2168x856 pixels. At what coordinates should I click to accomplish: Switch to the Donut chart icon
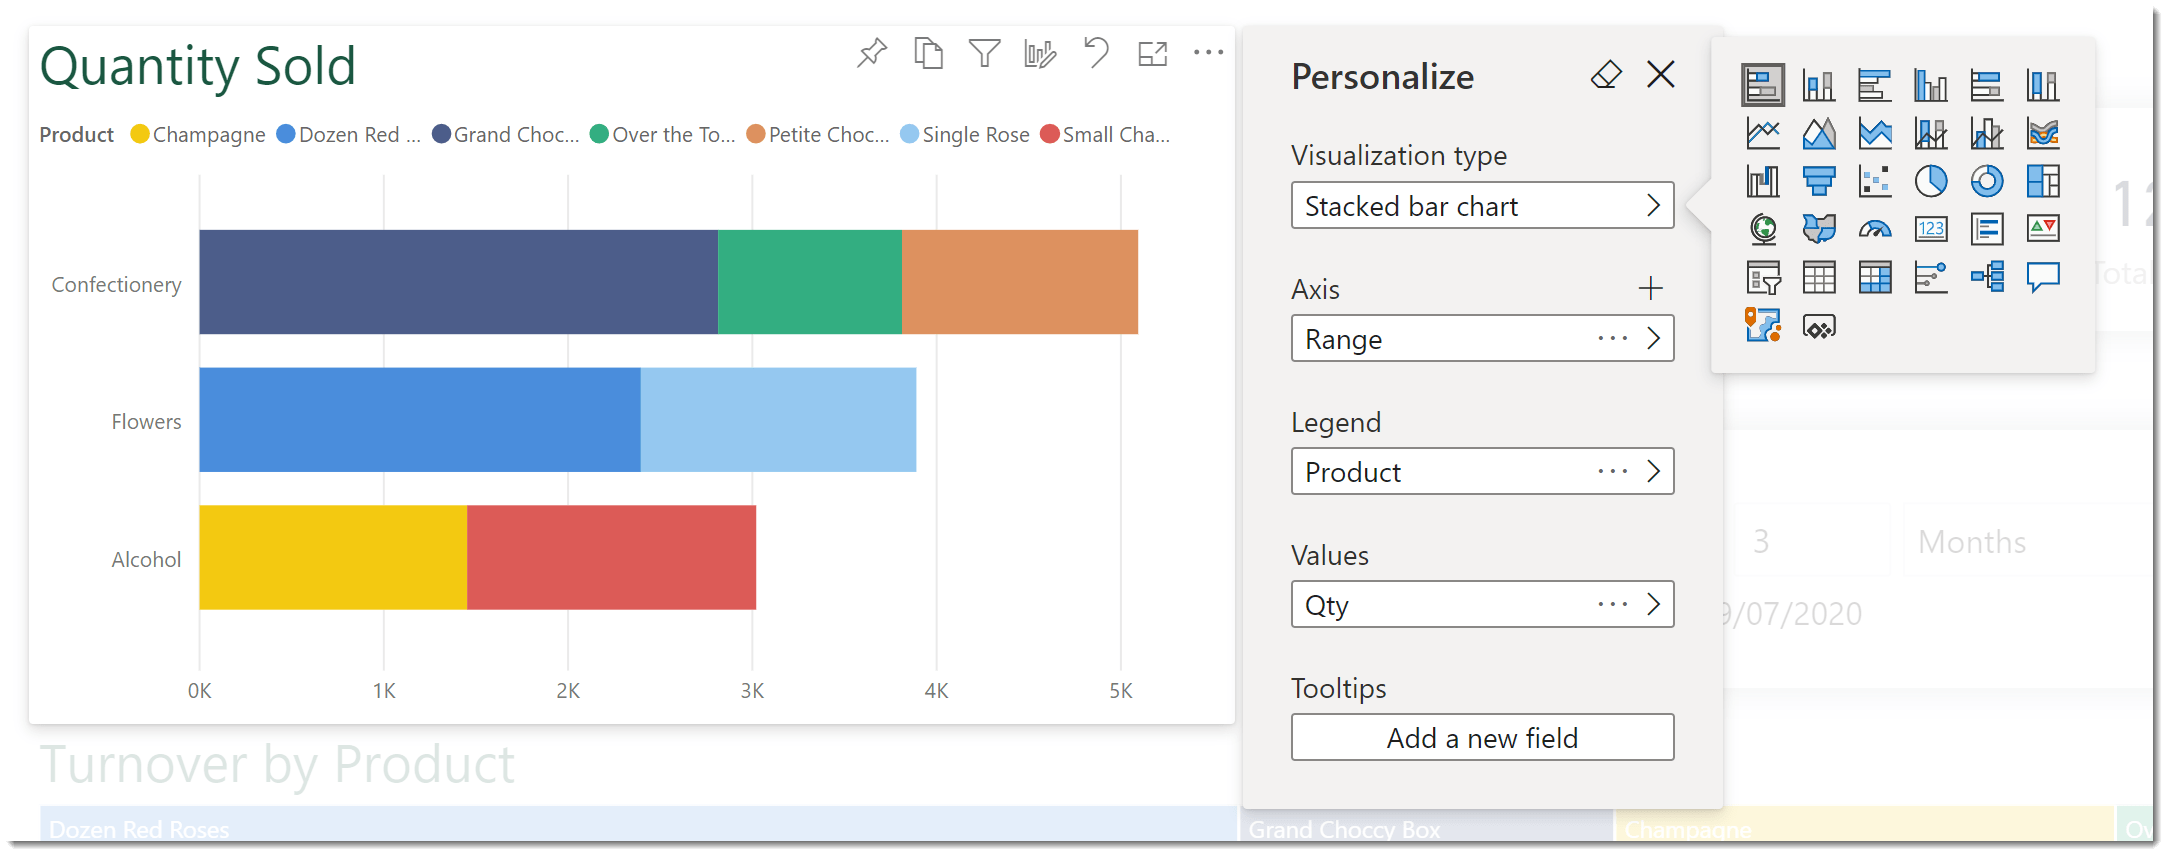[x=1987, y=181]
